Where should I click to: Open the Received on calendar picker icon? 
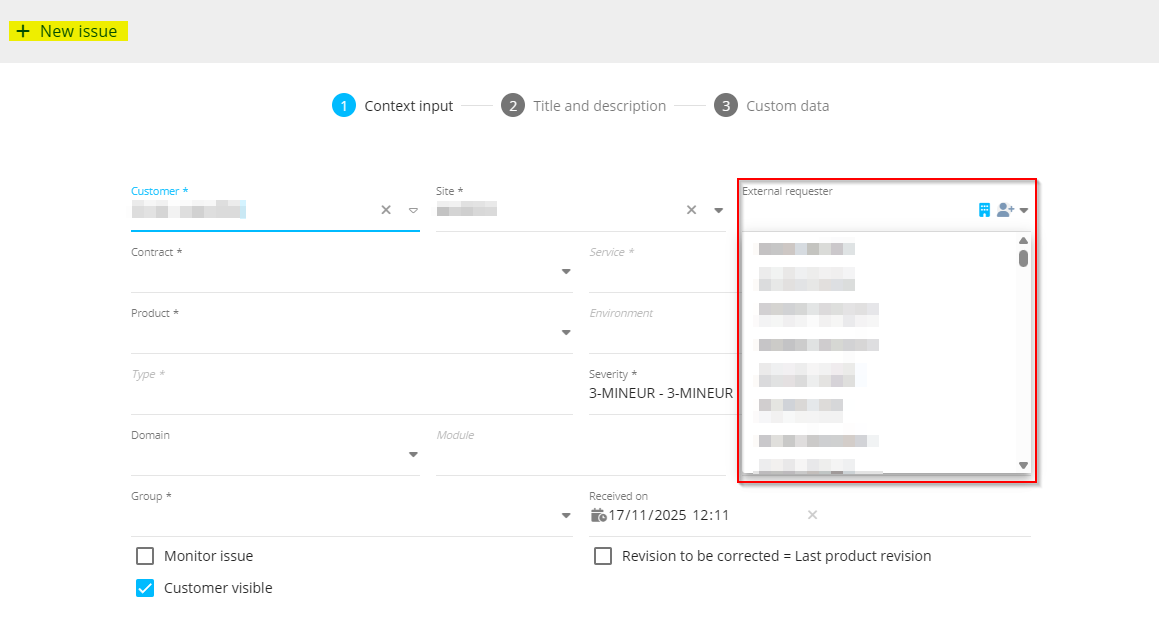click(x=598, y=515)
